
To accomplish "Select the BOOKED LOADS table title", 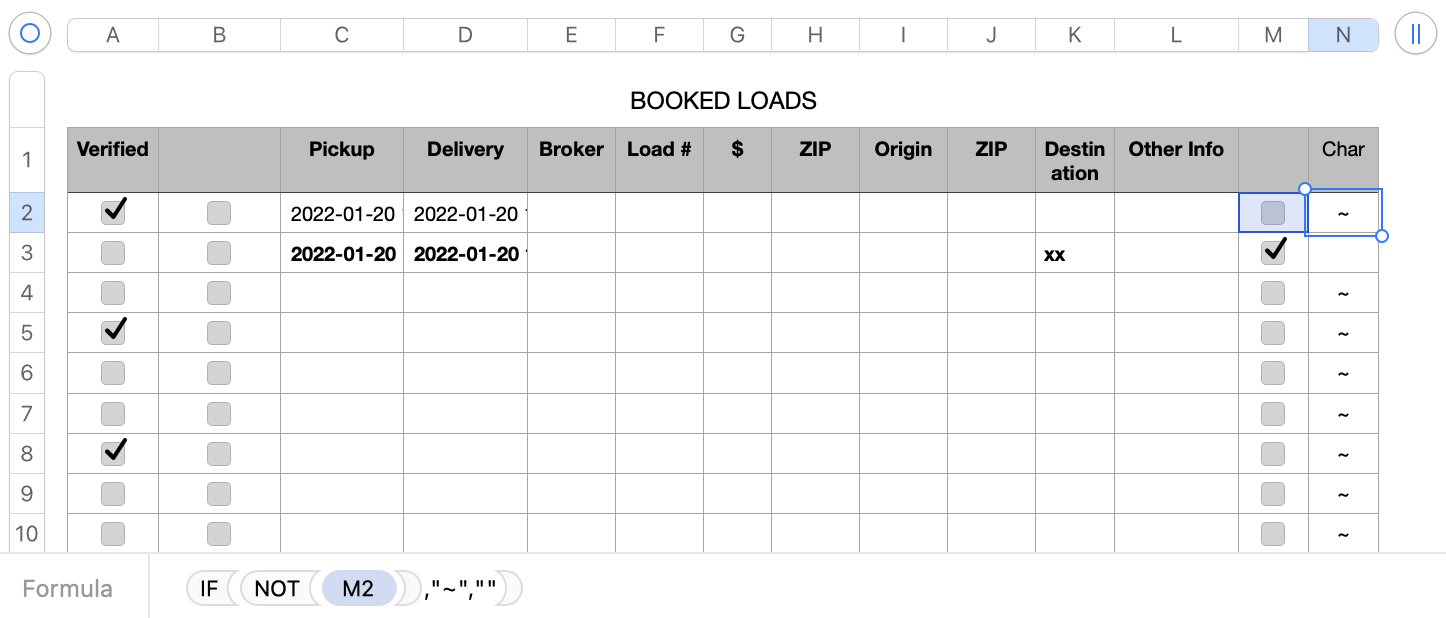I will pos(723,101).
